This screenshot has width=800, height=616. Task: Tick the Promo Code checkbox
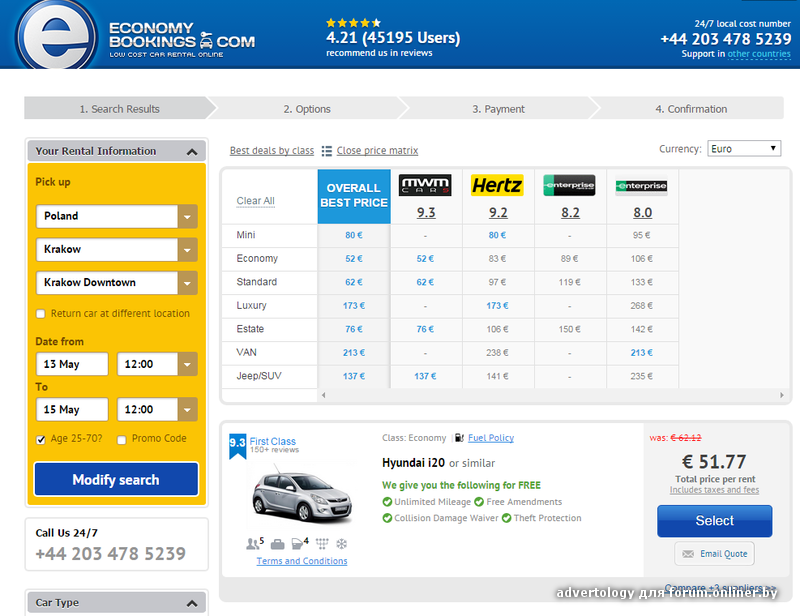click(x=122, y=439)
